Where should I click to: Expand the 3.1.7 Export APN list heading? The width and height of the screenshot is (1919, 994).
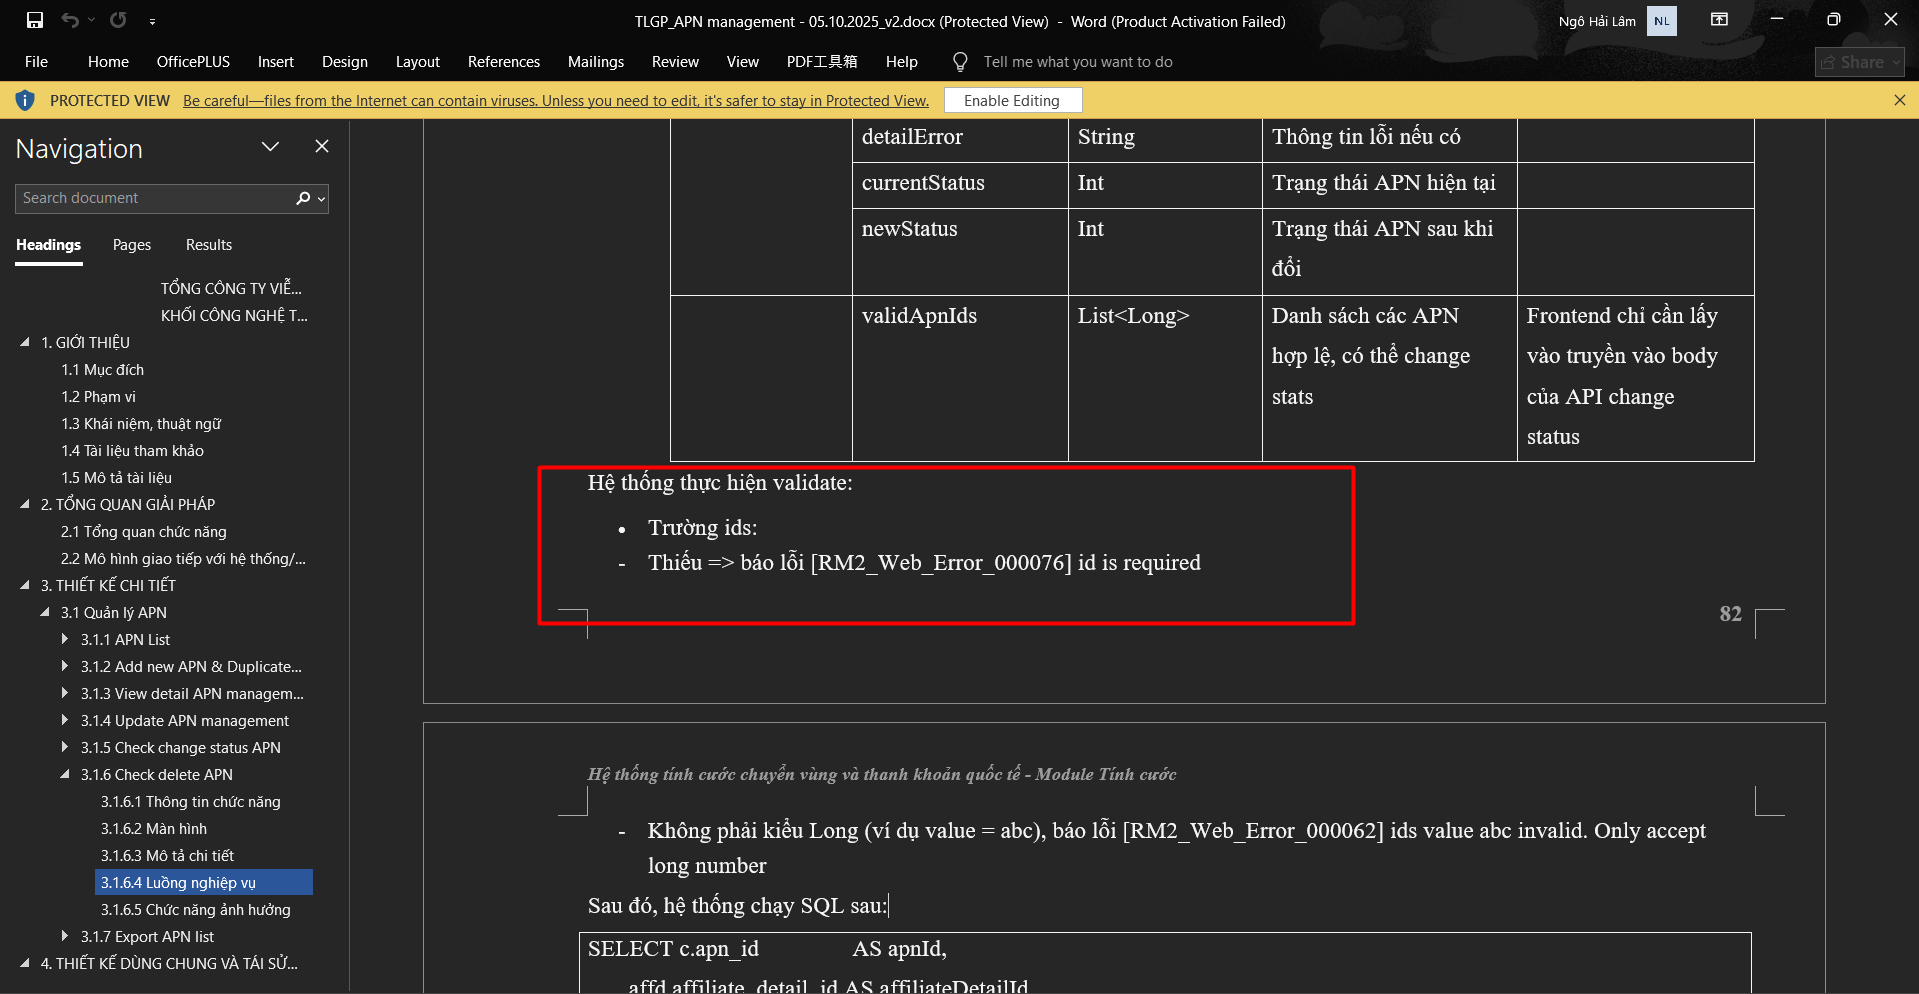tap(65, 936)
